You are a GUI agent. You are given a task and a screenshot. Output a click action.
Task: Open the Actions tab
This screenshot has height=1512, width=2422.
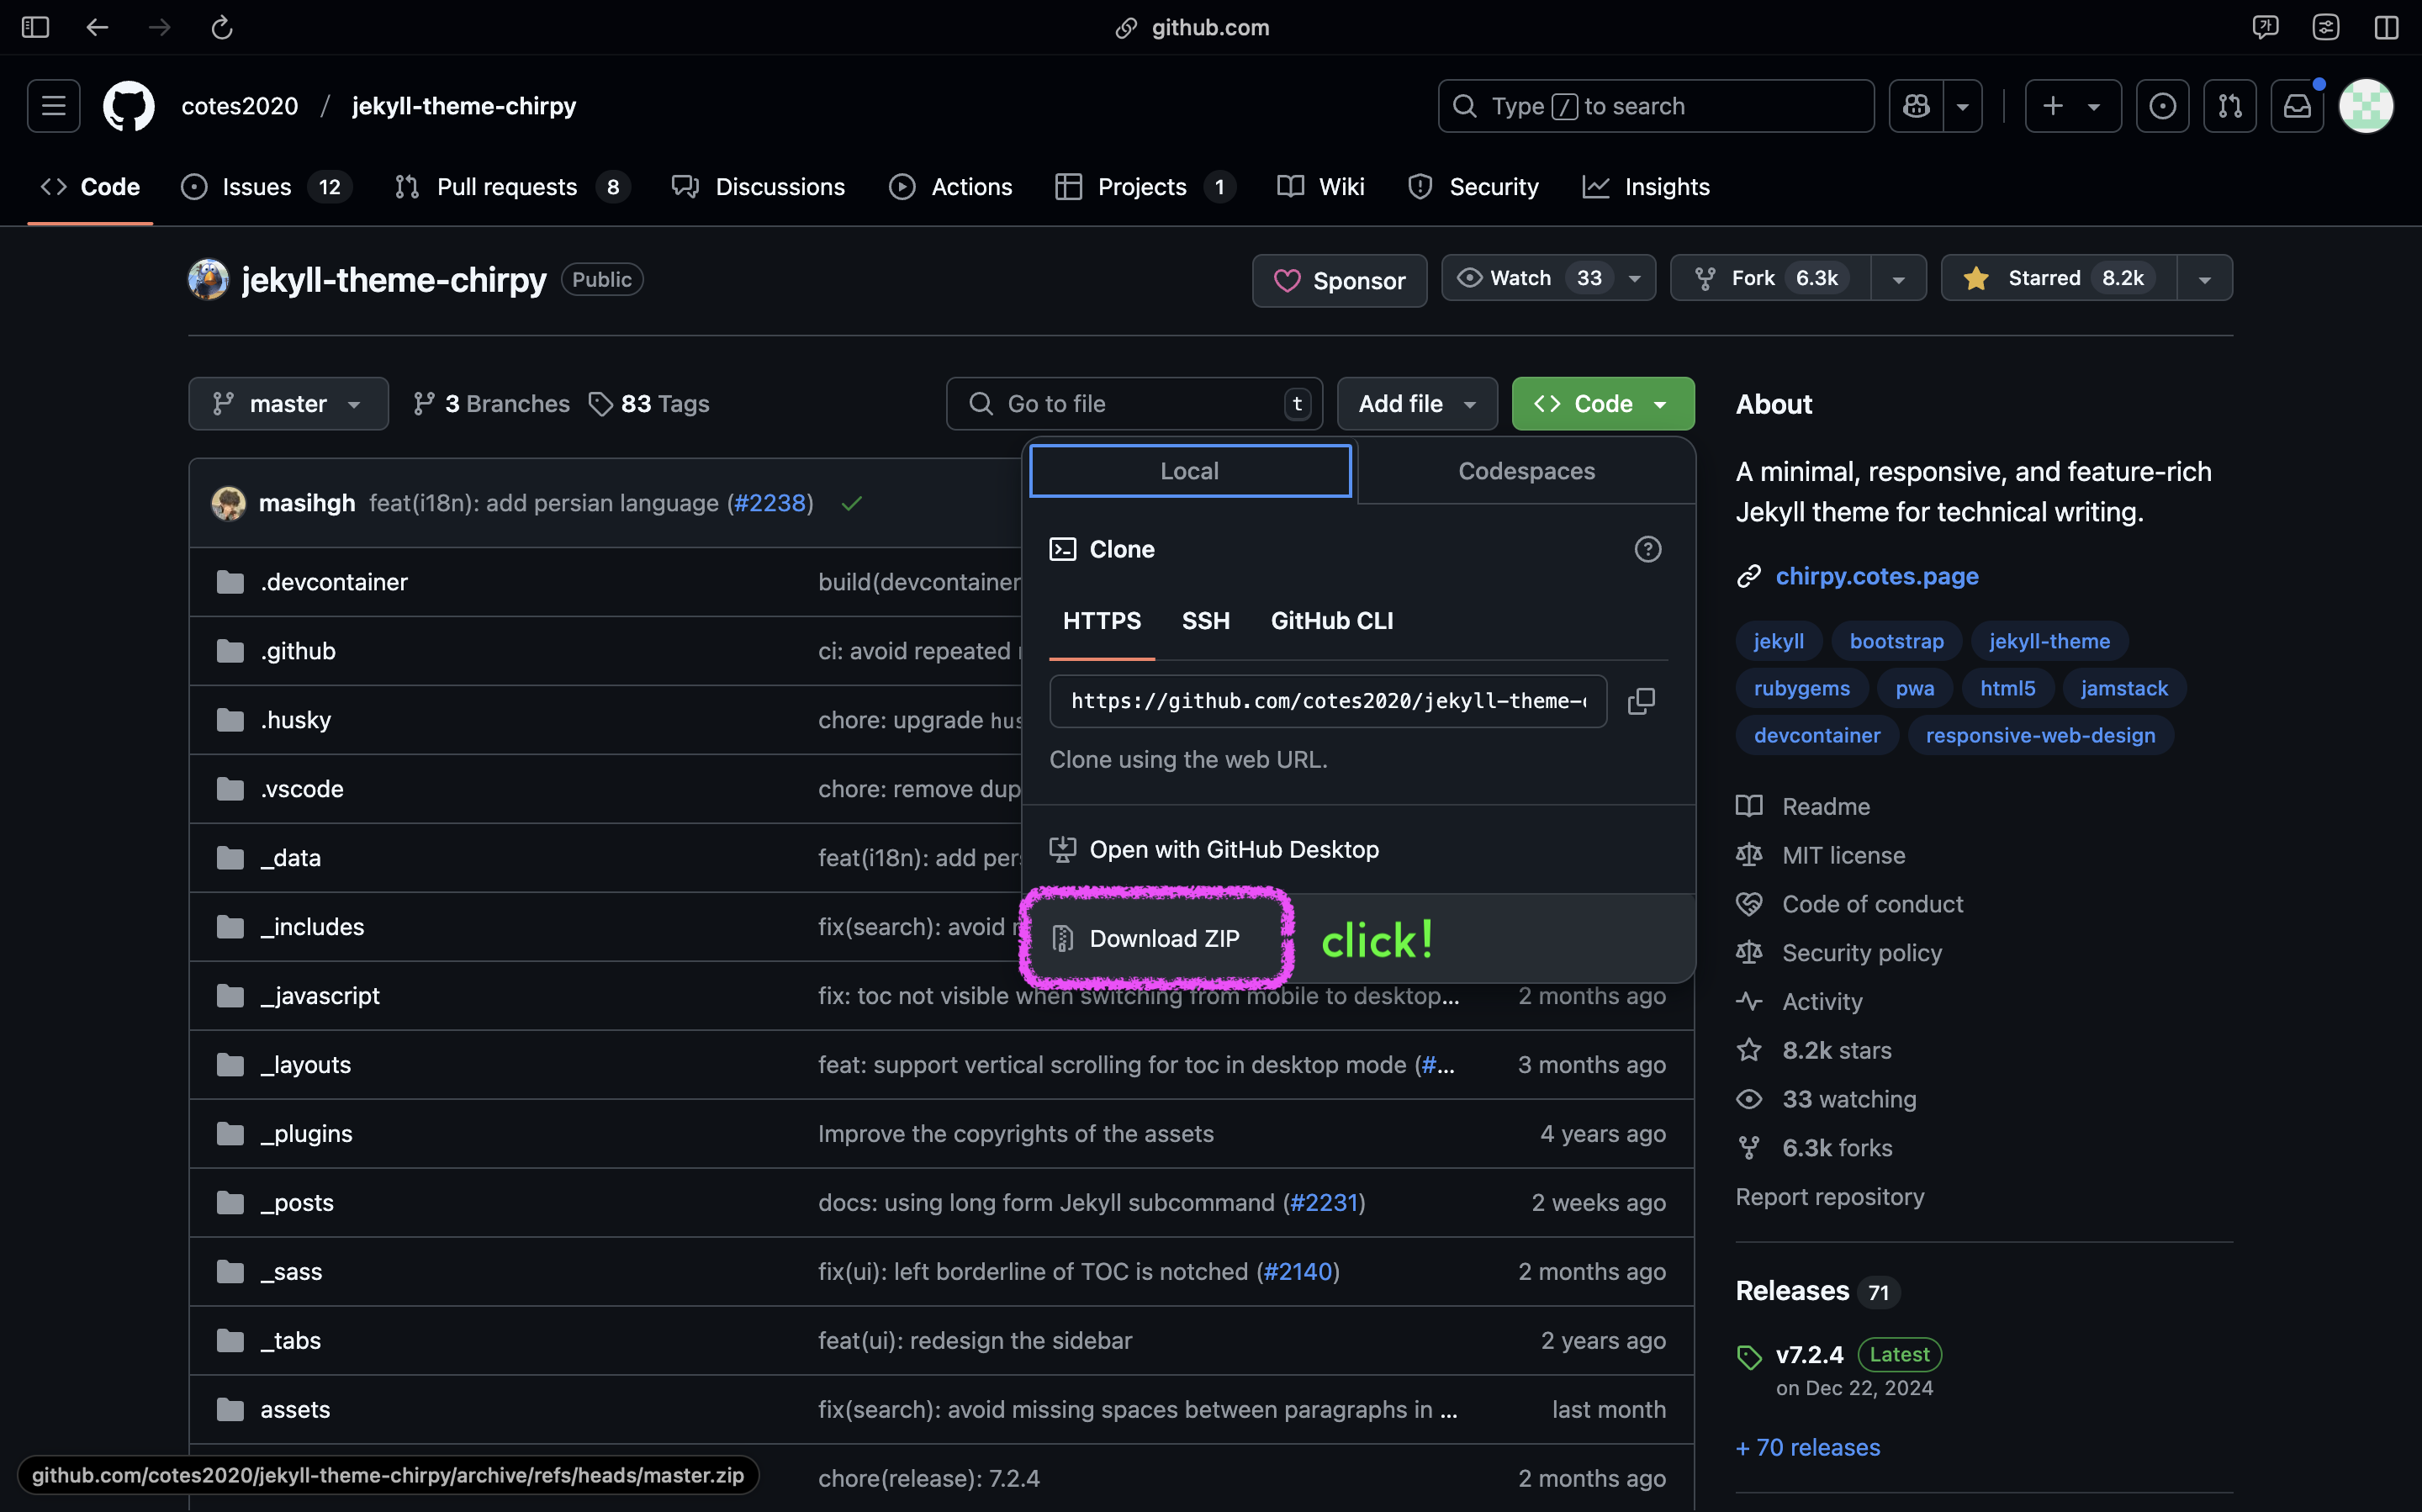[950, 187]
